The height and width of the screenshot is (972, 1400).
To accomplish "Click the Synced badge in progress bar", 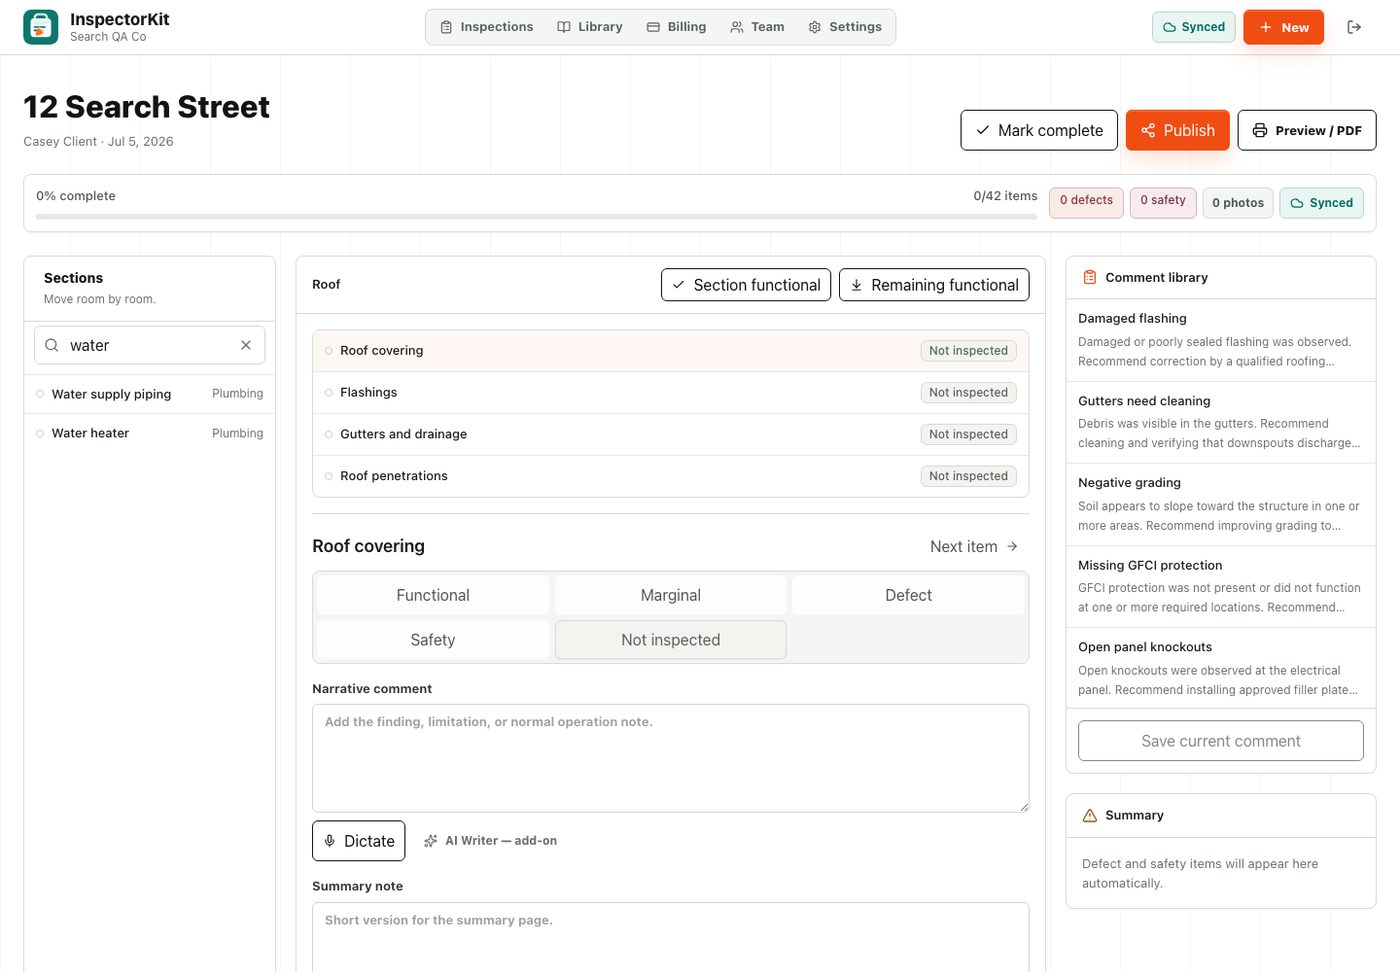I will pyautogui.click(x=1321, y=202).
